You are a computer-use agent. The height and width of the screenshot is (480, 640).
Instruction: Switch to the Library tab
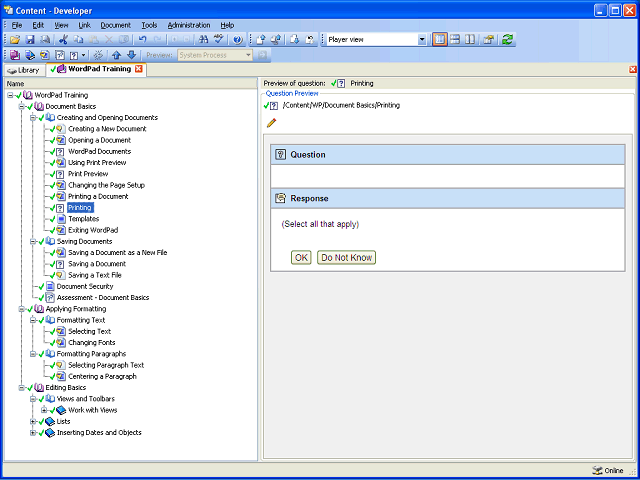[x=24, y=70]
